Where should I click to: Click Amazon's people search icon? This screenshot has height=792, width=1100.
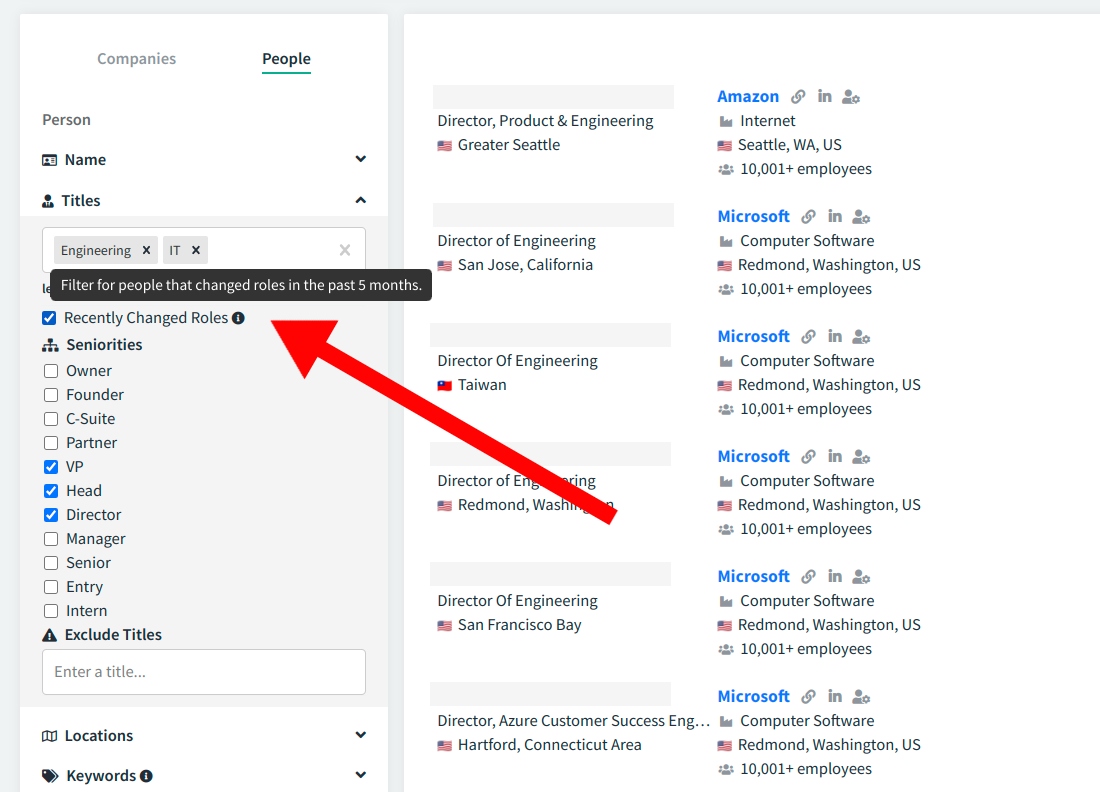coord(851,97)
